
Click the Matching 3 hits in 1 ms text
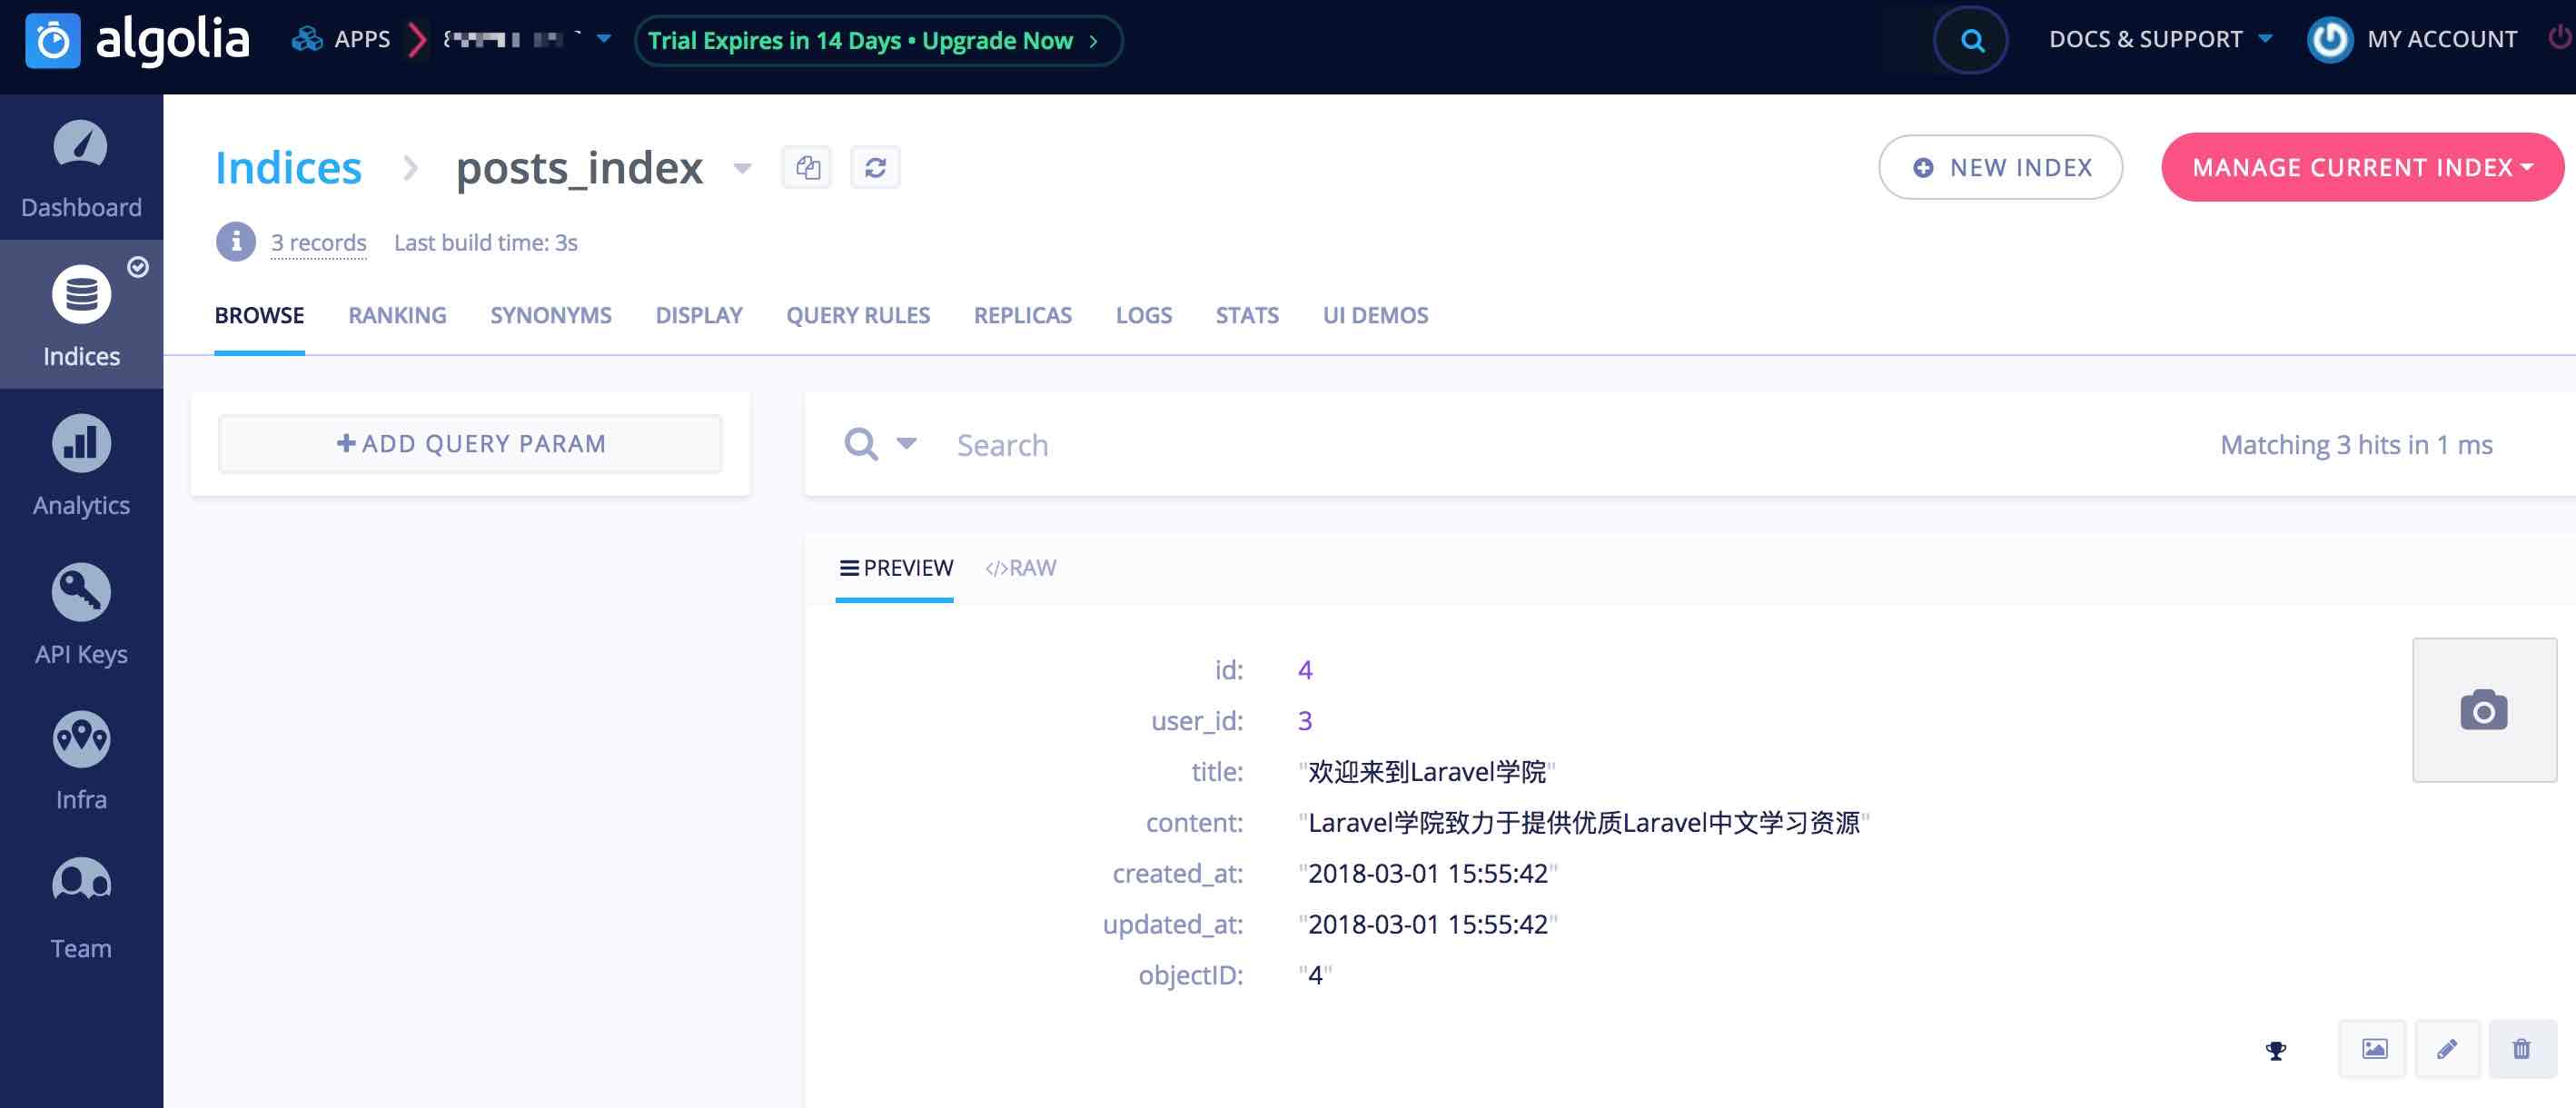click(2356, 444)
